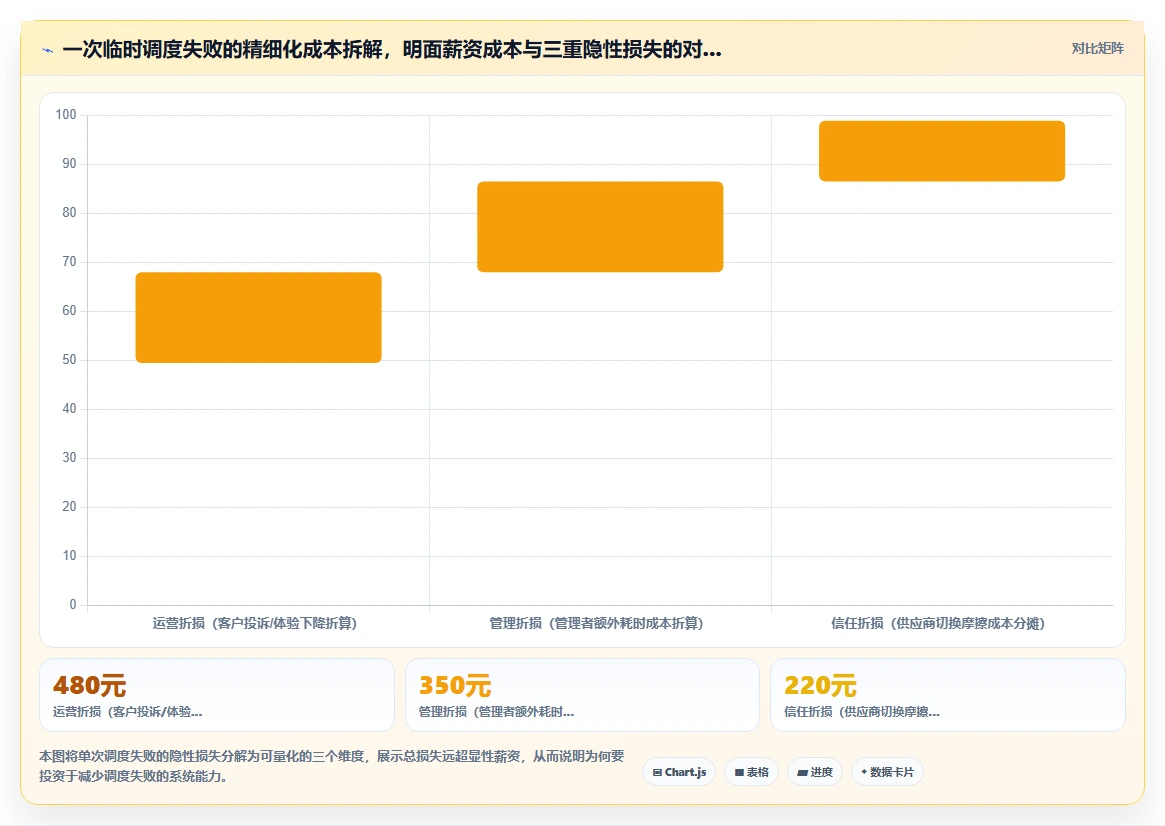Click the 表格 tag chip
The height and width of the screenshot is (826, 1165).
point(752,772)
